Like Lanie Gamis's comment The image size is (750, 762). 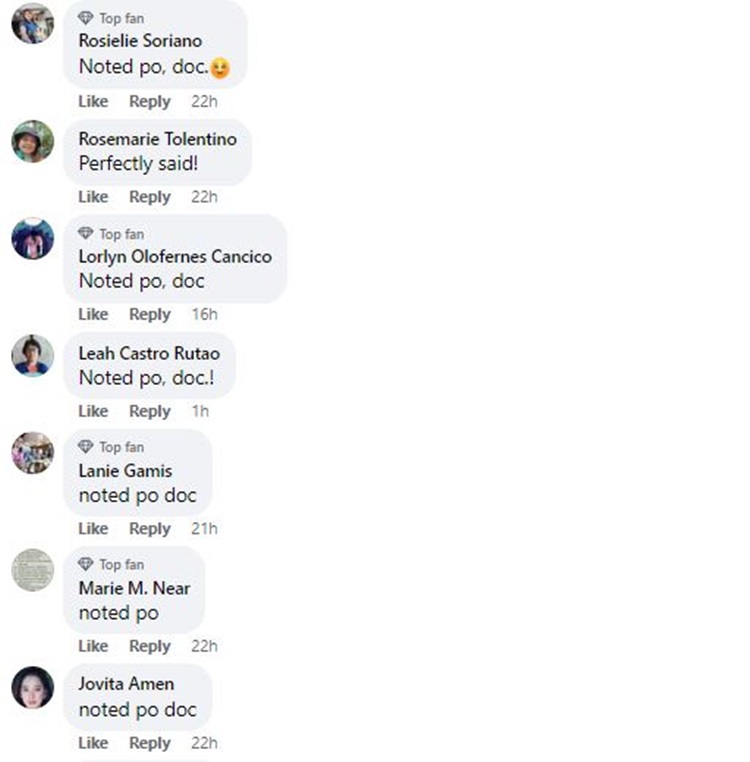(93, 529)
